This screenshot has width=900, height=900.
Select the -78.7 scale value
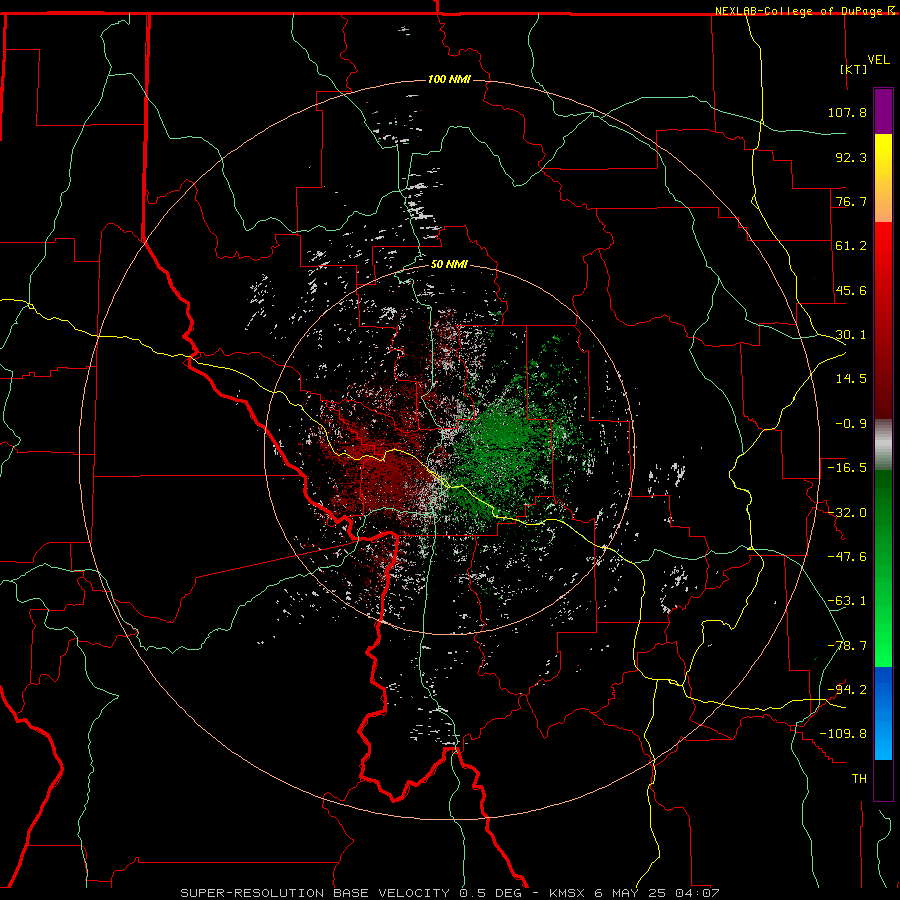point(847,646)
